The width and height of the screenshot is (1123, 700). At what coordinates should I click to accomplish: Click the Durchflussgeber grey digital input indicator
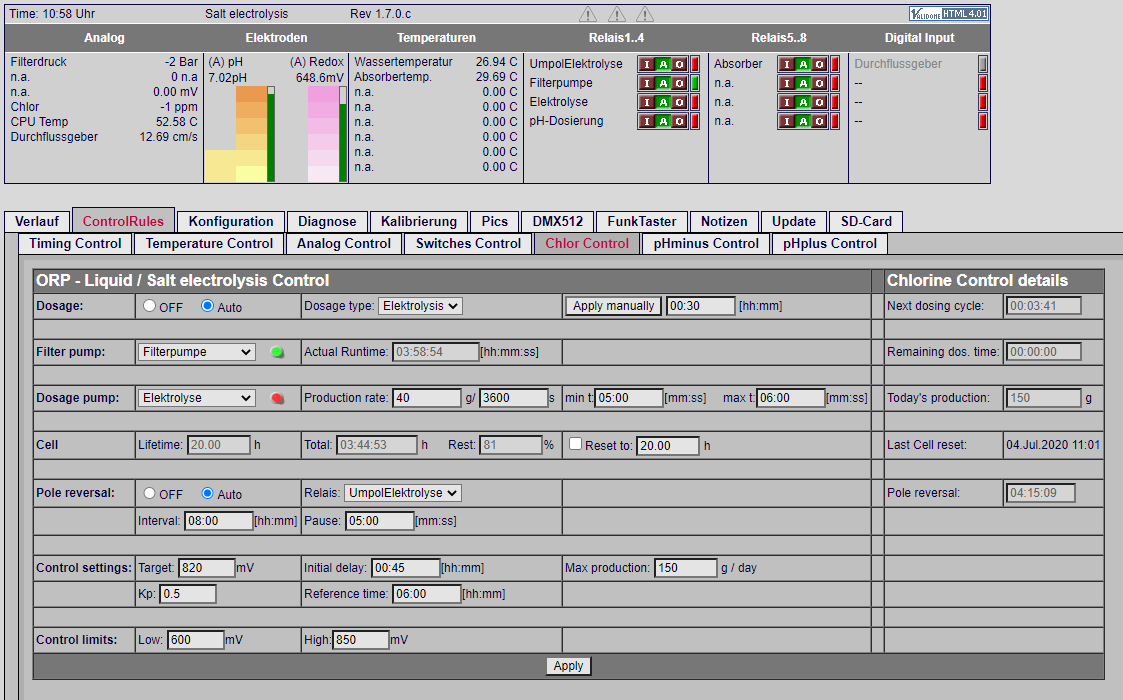983,64
